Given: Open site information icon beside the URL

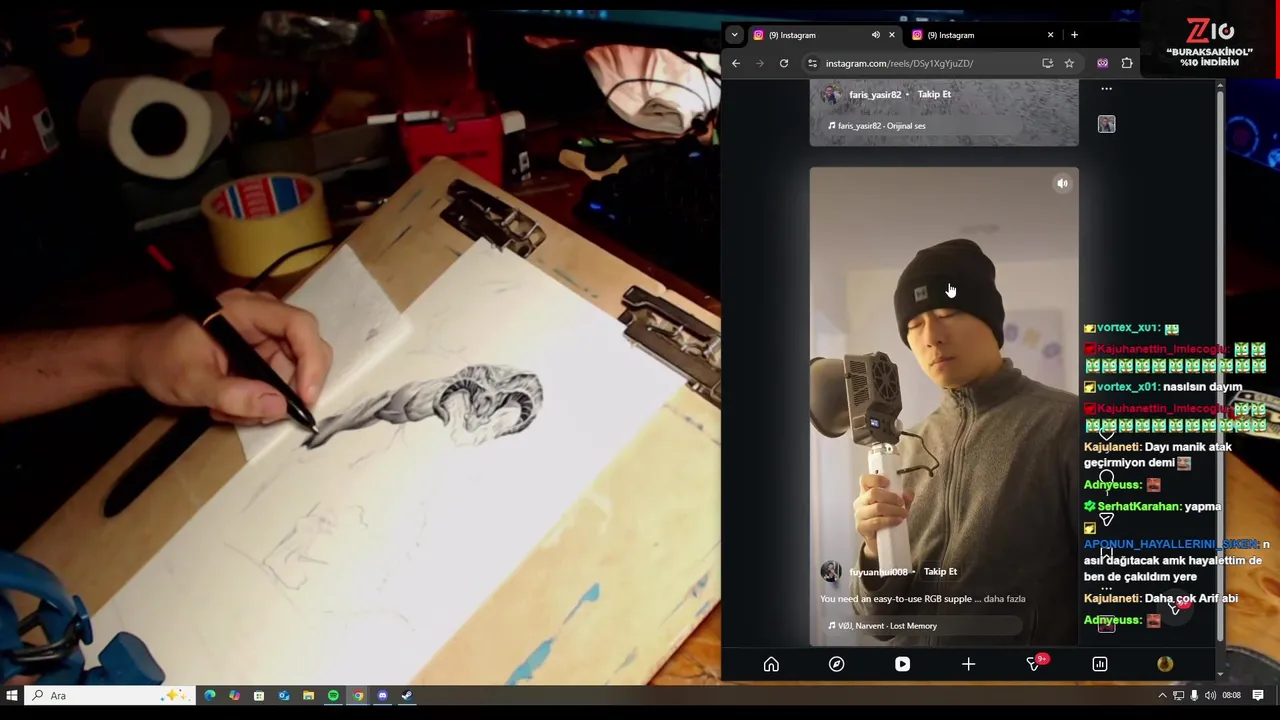Looking at the screenshot, I should 812,63.
